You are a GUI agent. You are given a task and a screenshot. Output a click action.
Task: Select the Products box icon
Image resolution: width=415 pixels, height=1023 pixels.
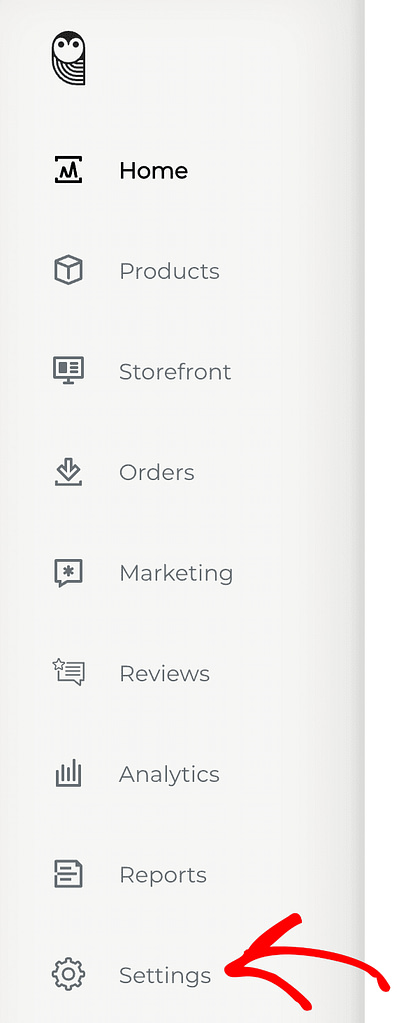pyautogui.click(x=69, y=270)
